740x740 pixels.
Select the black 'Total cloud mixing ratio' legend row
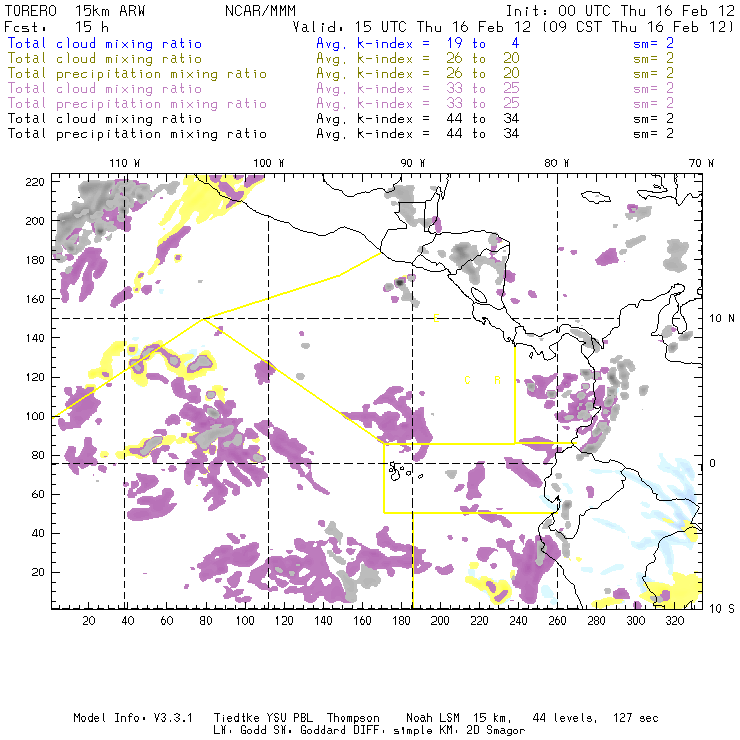pyautogui.click(x=340, y=118)
